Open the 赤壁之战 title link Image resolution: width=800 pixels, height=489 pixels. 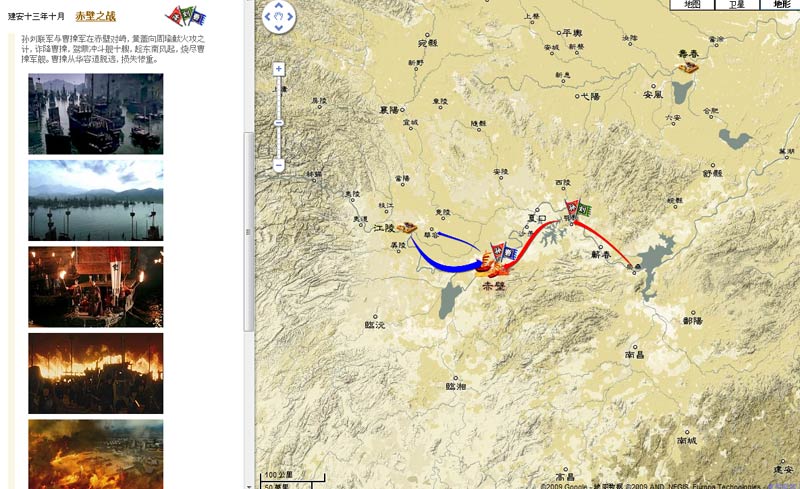pos(96,16)
